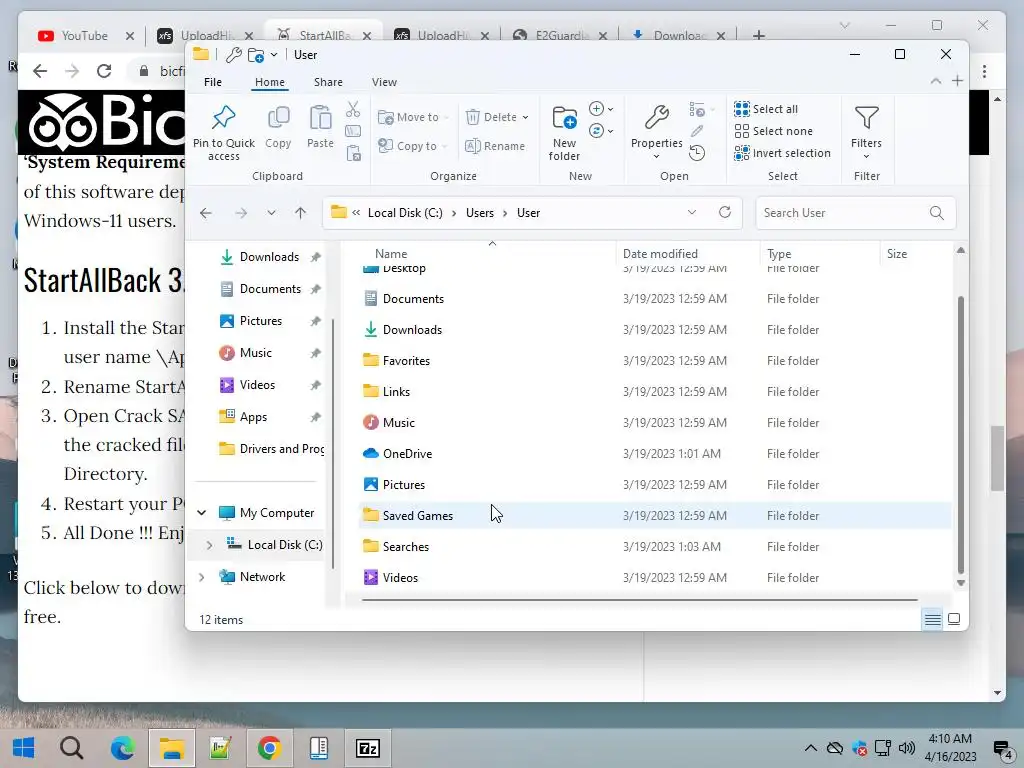
Task: Select the Saved Games folder
Action: click(655, 515)
